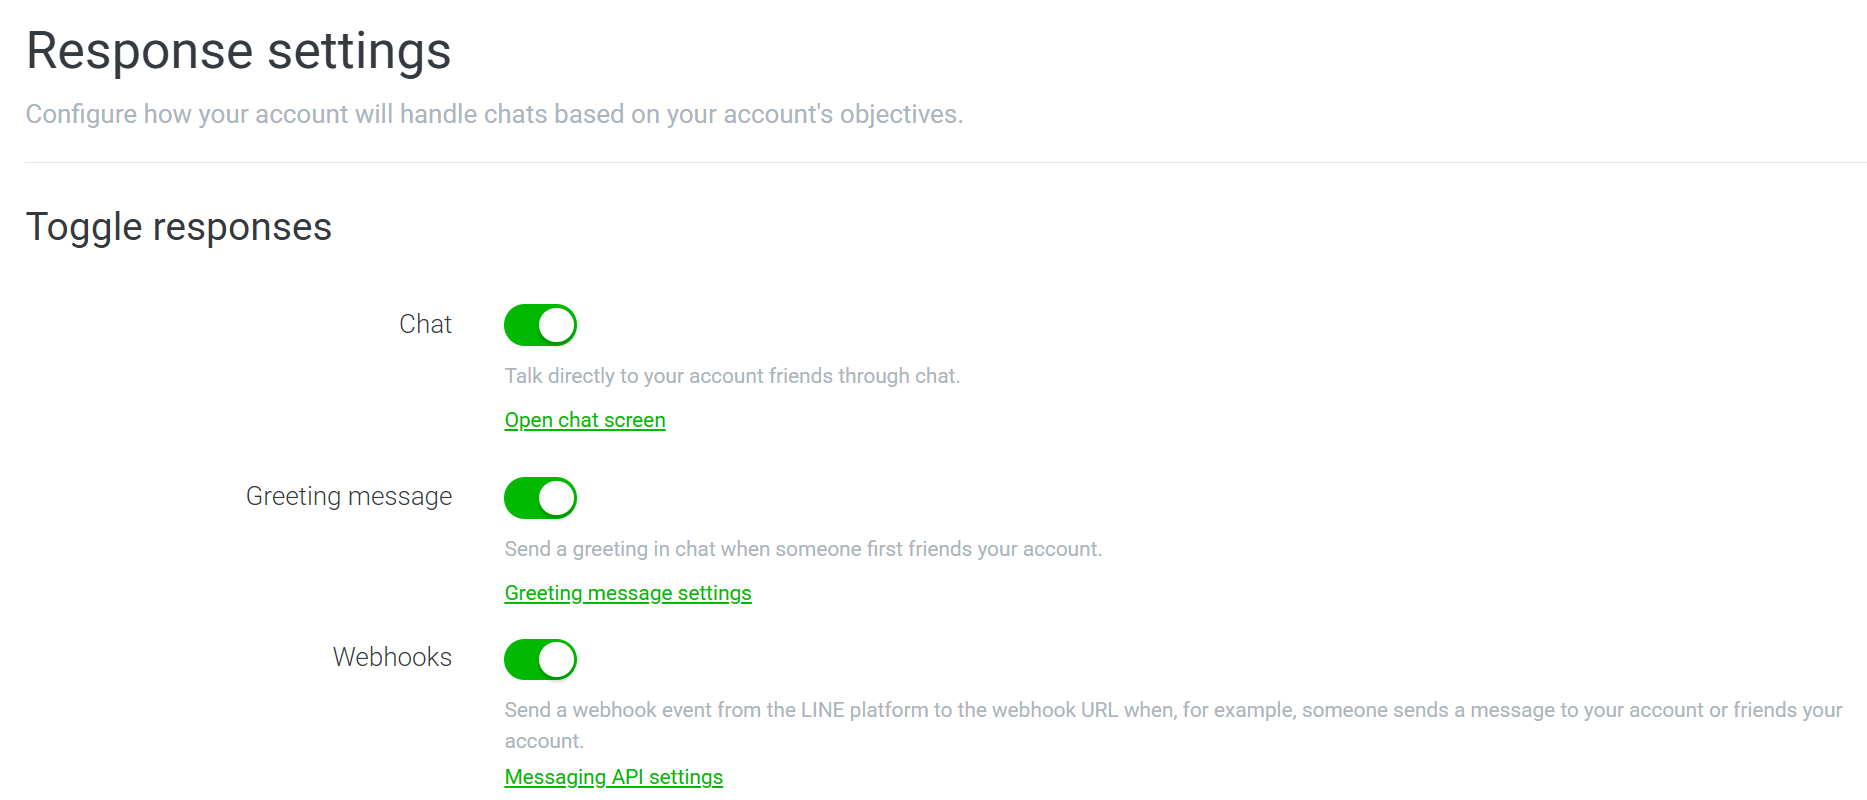1867x800 pixels.
Task: Click the divider line below the subtitle
Action: [945, 162]
